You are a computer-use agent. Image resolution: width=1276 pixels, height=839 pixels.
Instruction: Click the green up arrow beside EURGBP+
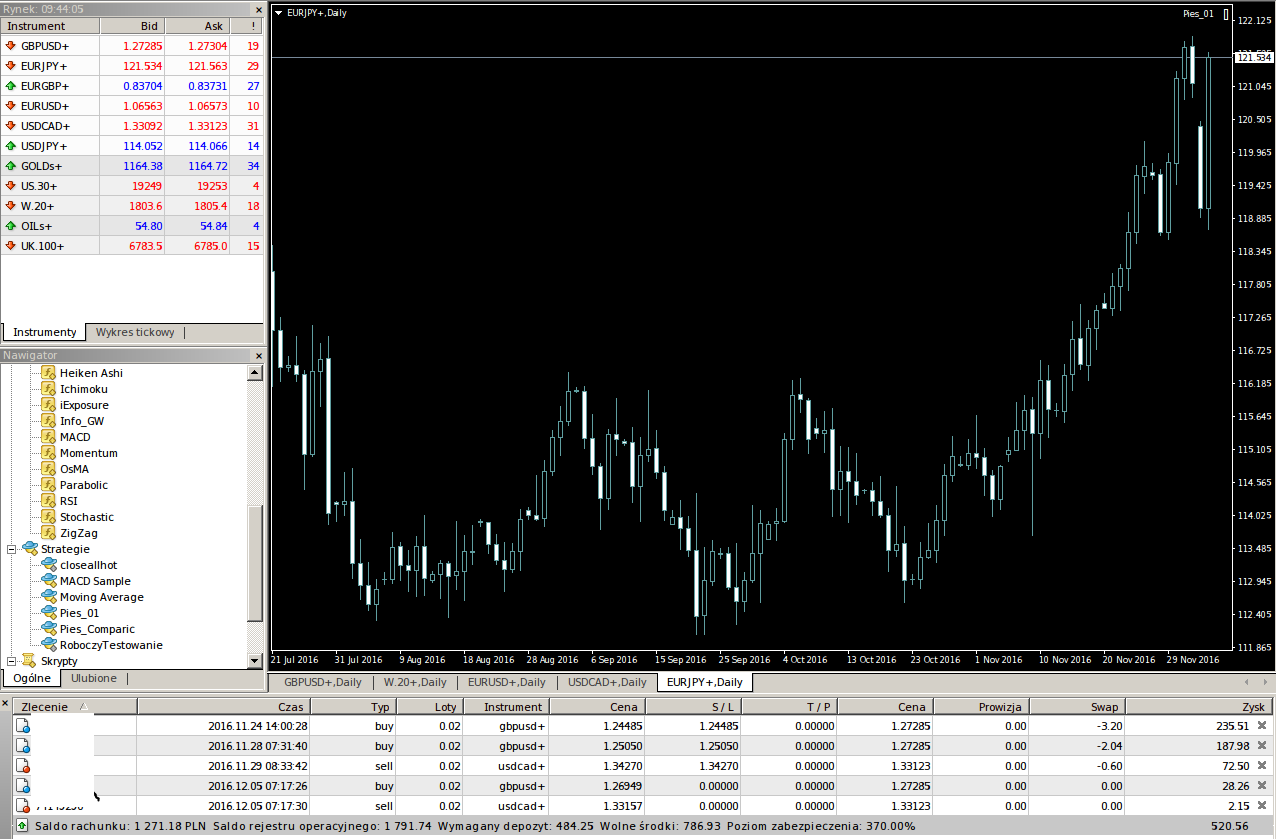(x=11, y=86)
